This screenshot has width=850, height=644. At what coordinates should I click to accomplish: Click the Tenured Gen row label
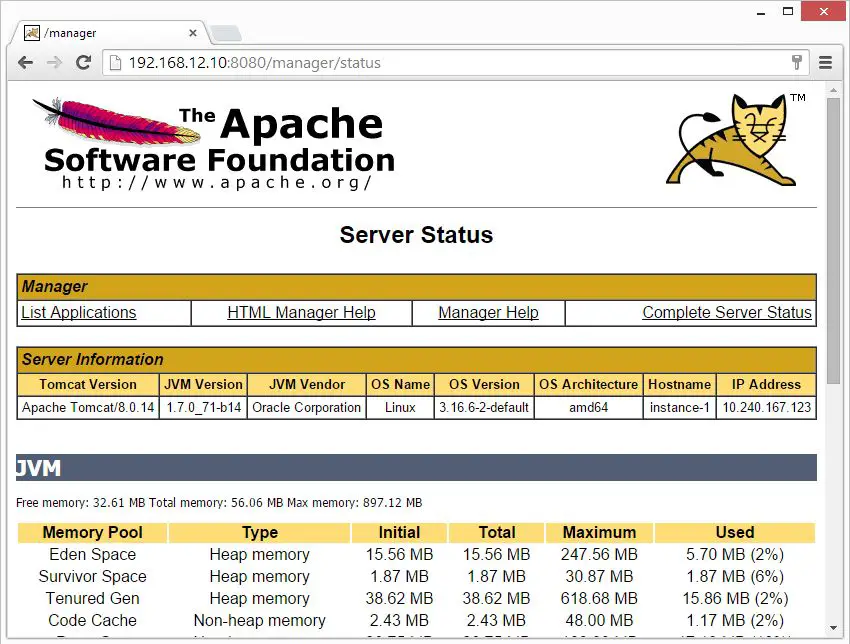pyautogui.click(x=92, y=598)
